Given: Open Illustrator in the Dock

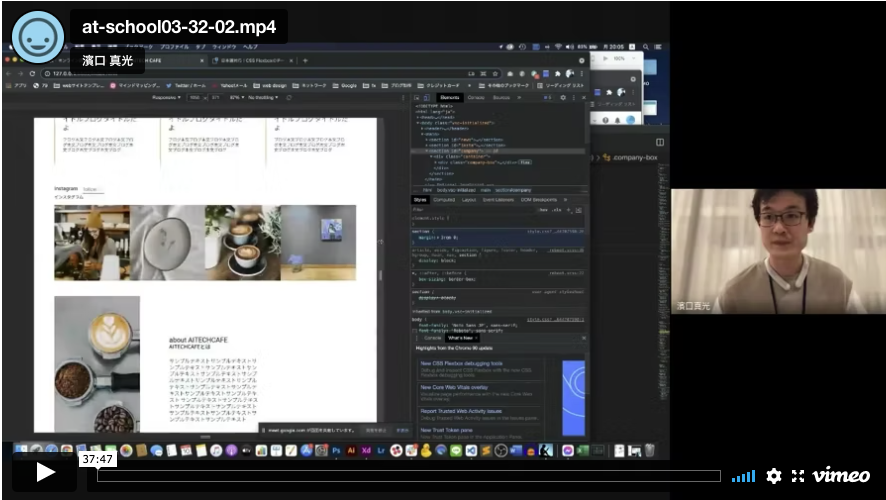Looking at the screenshot, I should point(351,451).
